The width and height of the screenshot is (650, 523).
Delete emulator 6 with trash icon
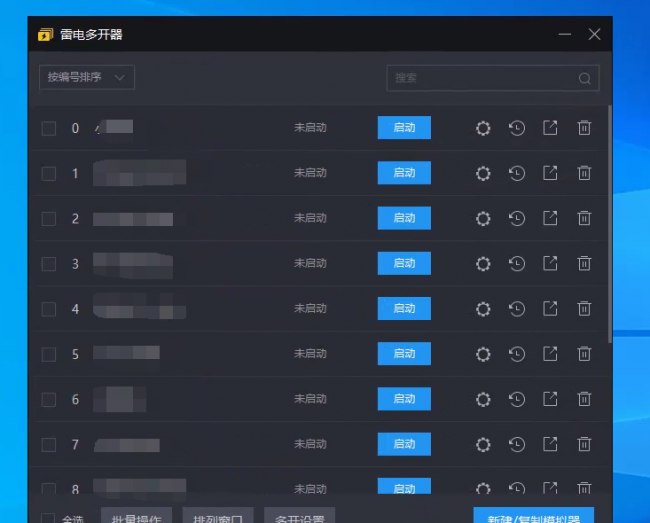(584, 399)
